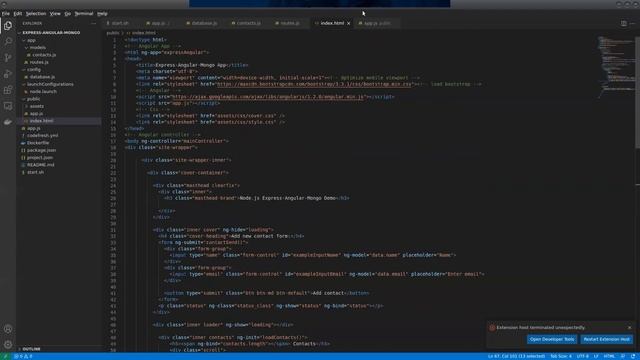The image size is (640, 360).
Task: Collapse the app folder
Action: 31,40
